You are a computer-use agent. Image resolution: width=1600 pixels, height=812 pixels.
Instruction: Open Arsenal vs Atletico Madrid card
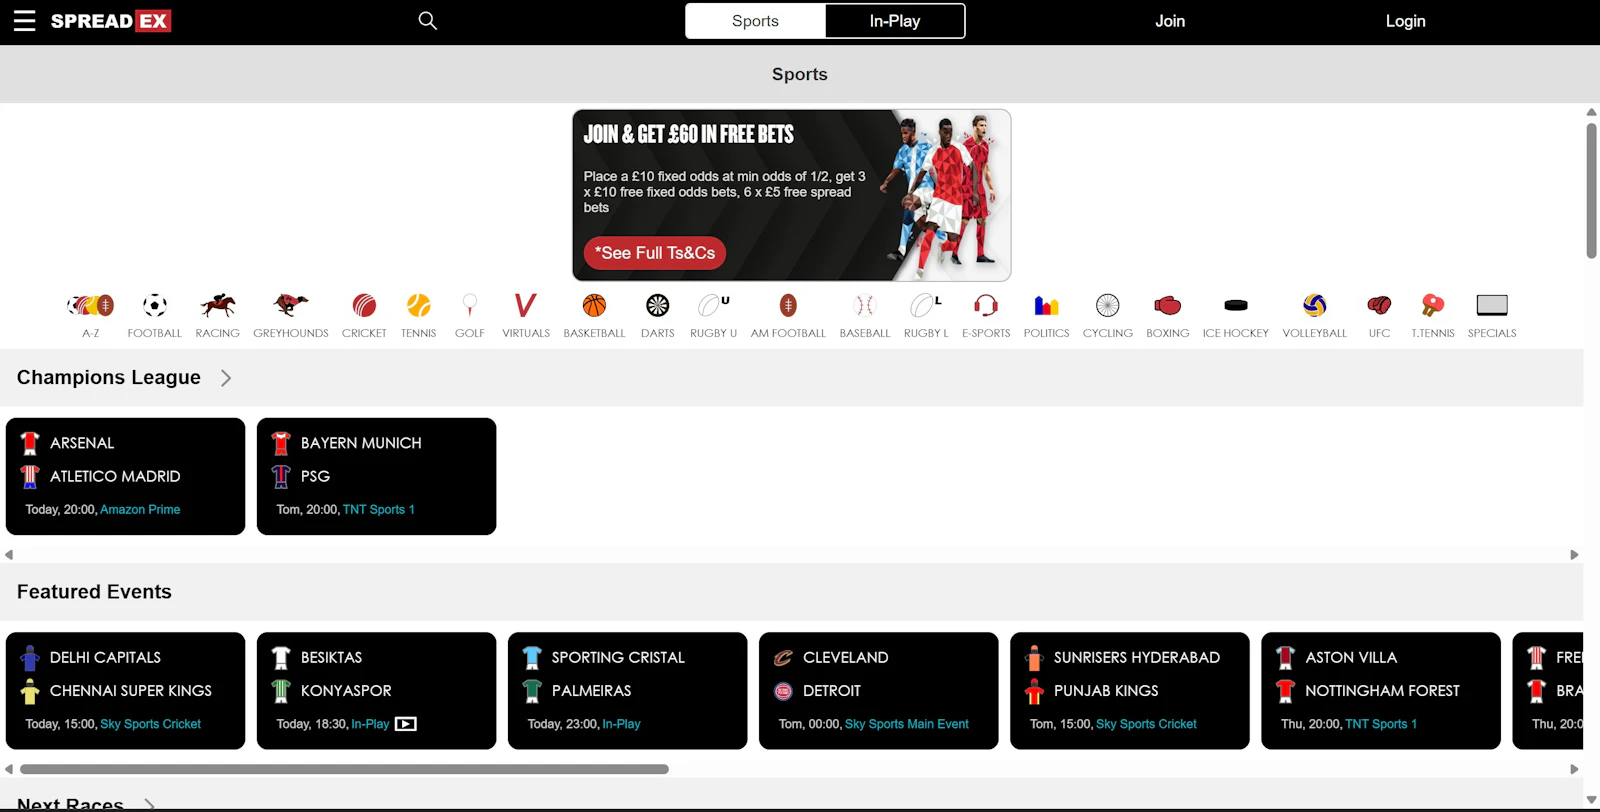pos(125,476)
